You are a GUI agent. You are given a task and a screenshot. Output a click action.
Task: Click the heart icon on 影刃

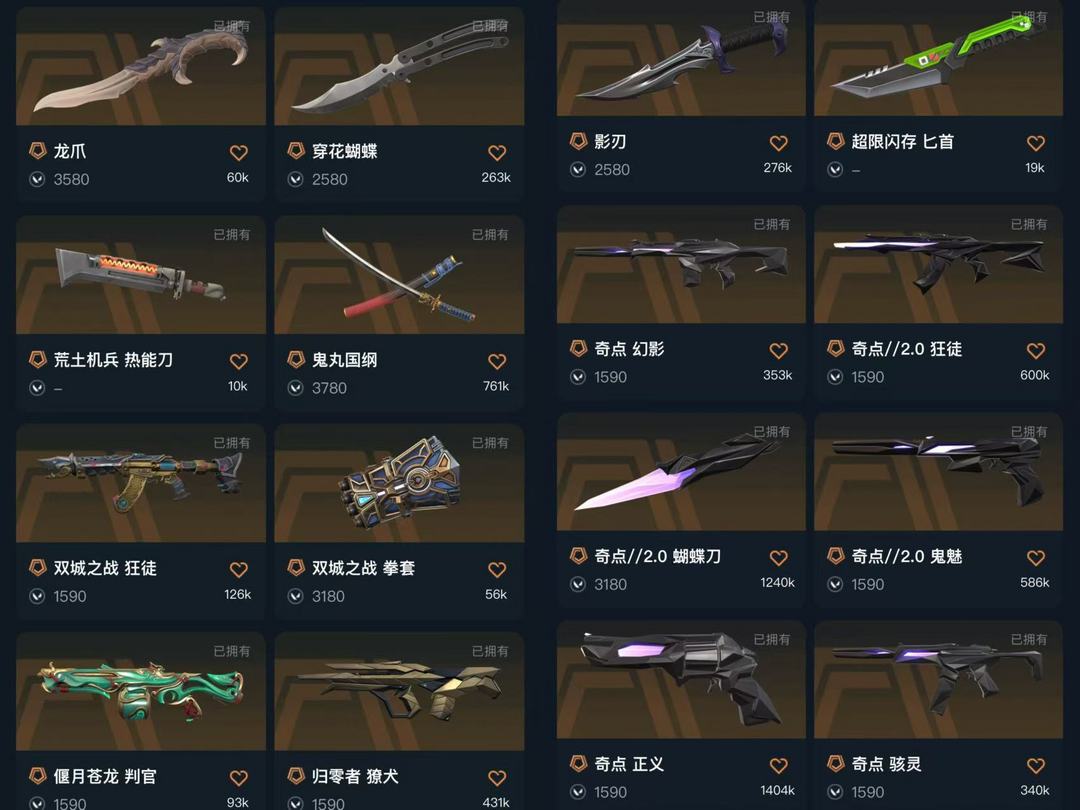click(778, 143)
